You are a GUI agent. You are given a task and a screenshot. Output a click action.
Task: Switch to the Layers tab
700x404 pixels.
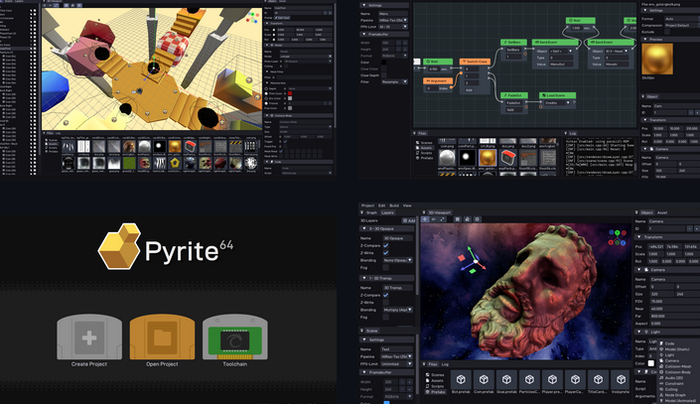tap(386, 213)
